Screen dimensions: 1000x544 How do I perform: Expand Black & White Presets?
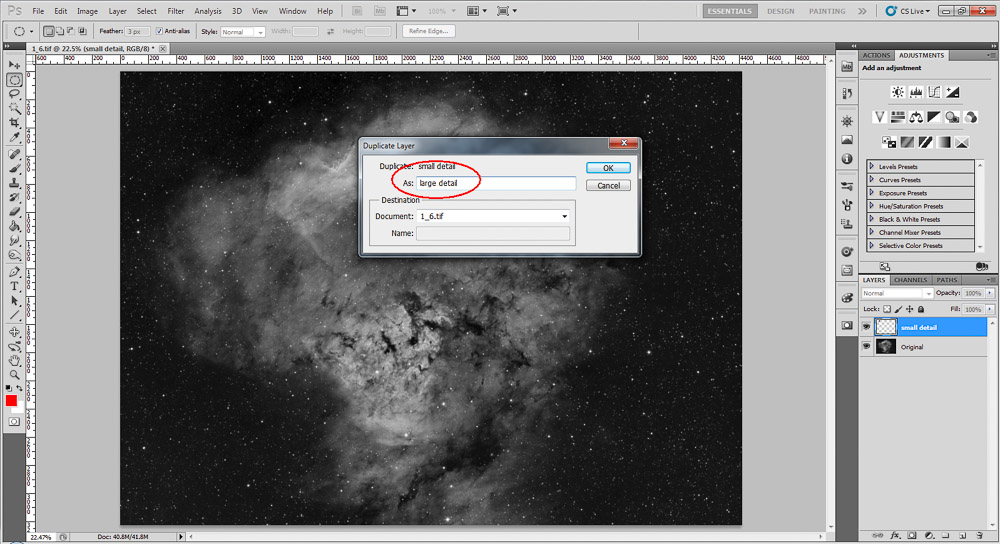[872, 219]
